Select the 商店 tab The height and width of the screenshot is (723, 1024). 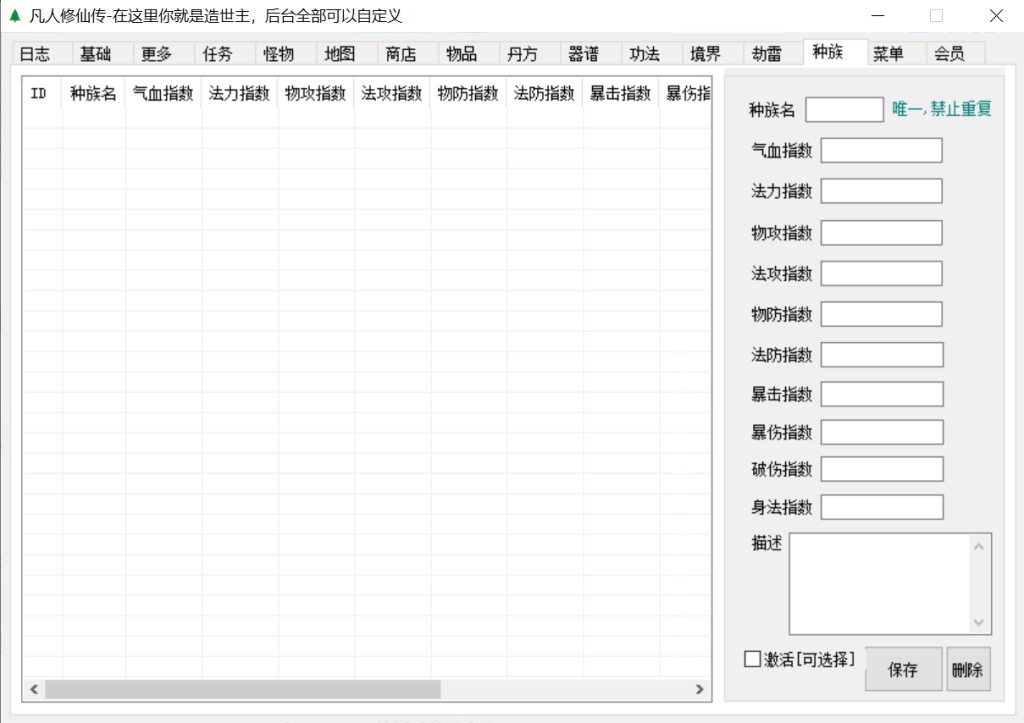click(x=401, y=54)
